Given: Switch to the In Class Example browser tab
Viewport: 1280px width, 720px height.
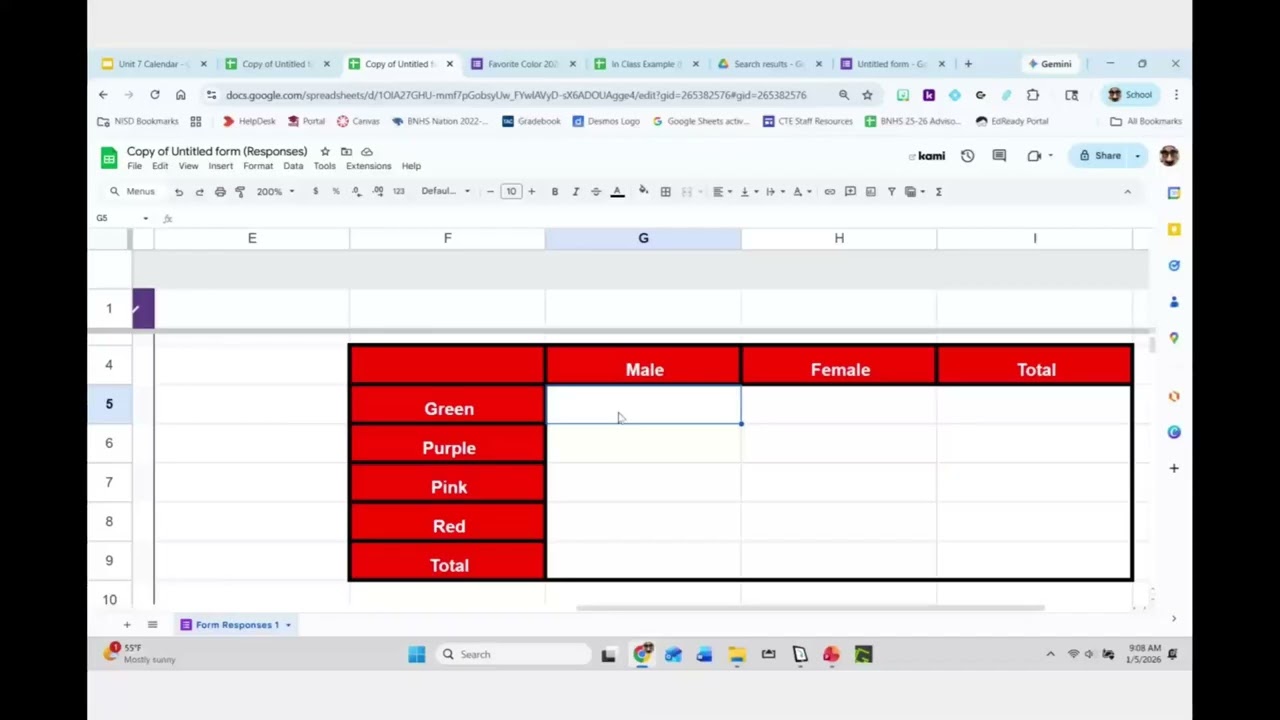Looking at the screenshot, I should click(x=646, y=64).
